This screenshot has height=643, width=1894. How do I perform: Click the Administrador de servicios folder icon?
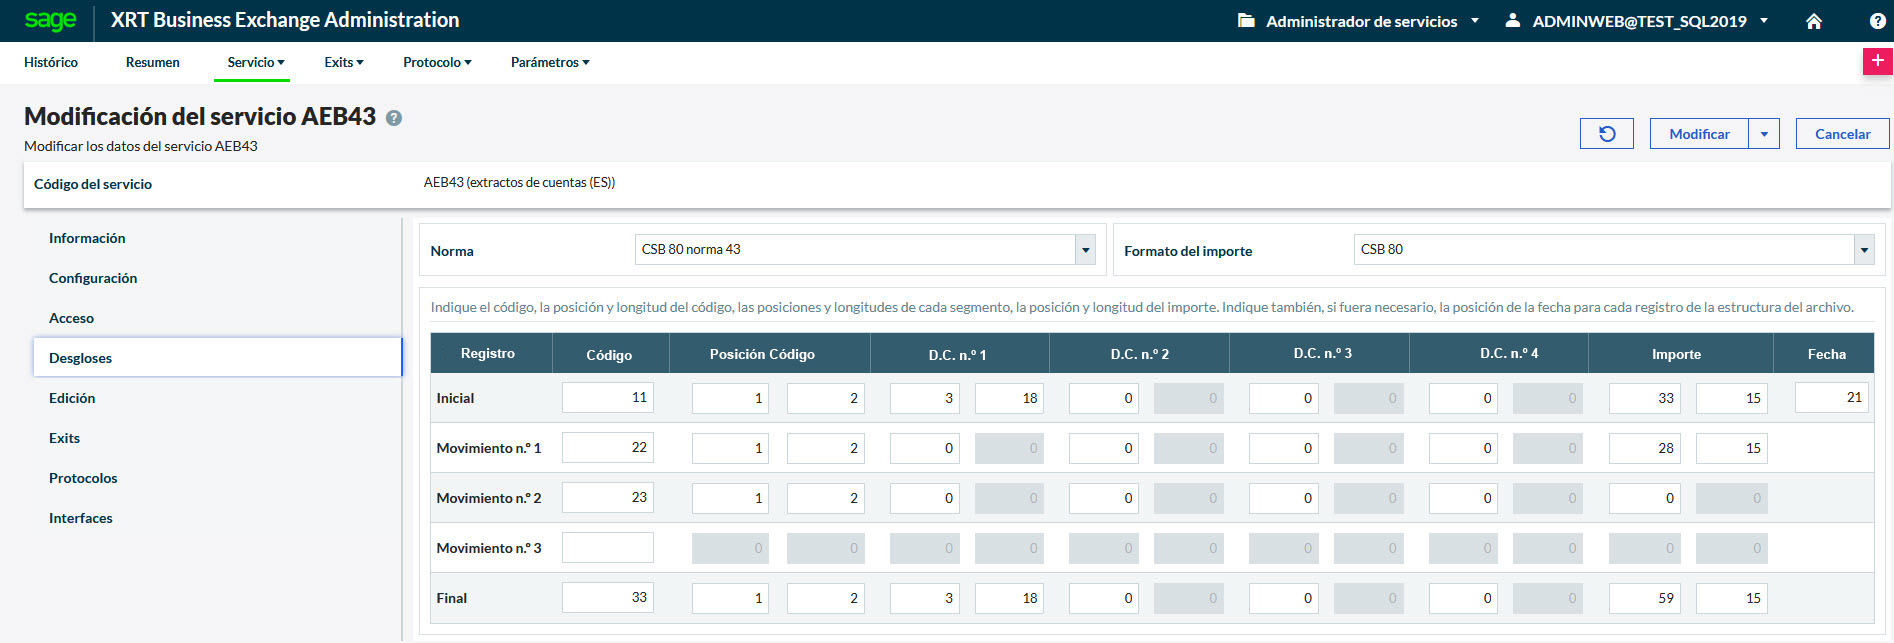pos(1246,20)
